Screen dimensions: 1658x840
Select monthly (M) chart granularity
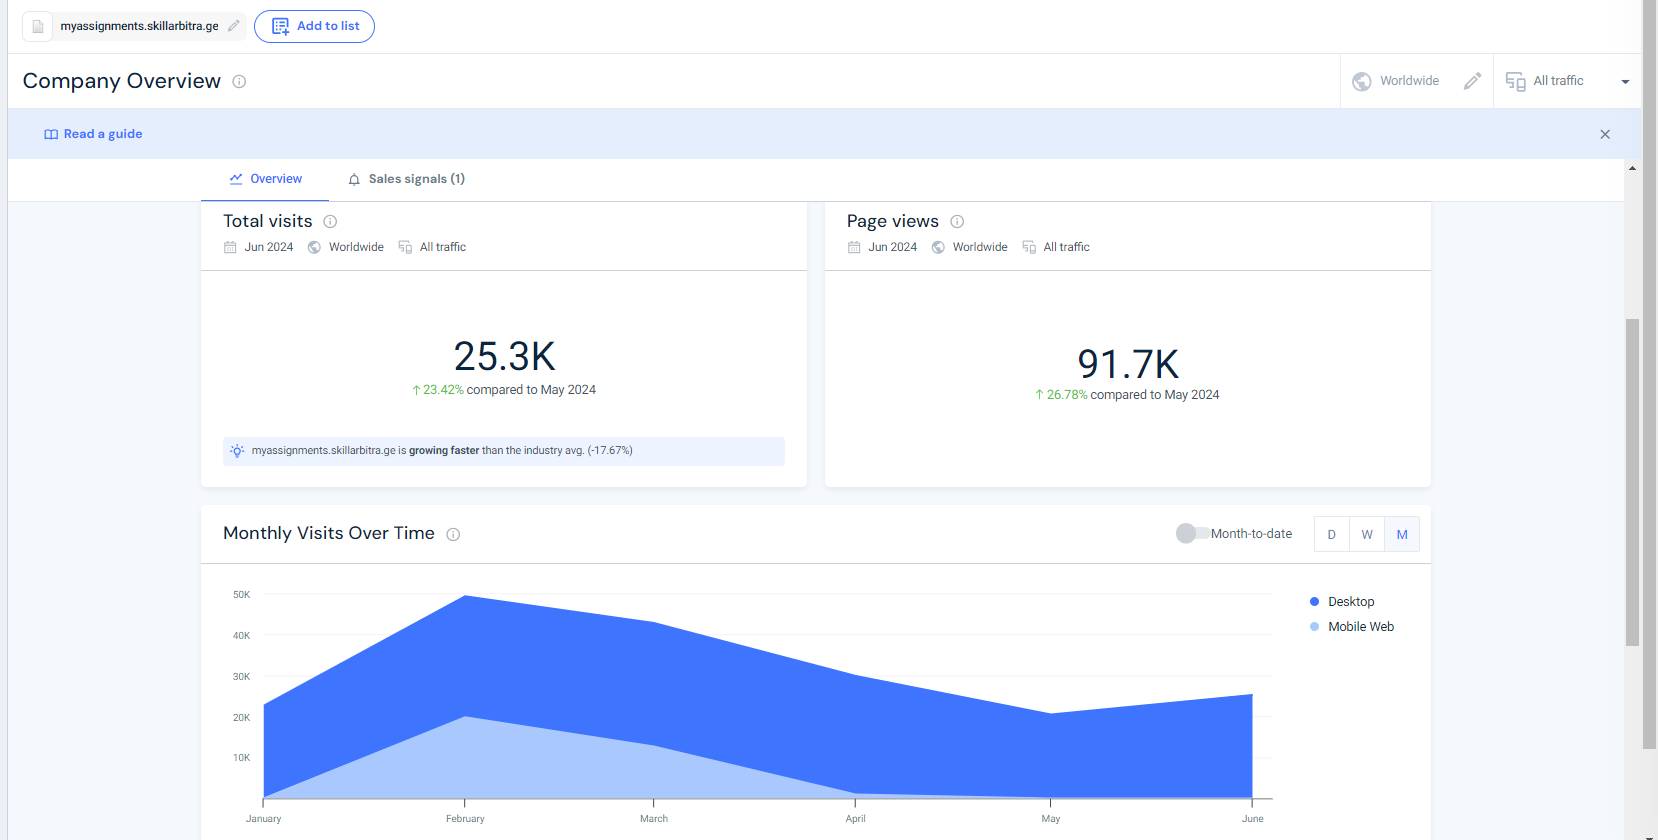pyautogui.click(x=1402, y=534)
